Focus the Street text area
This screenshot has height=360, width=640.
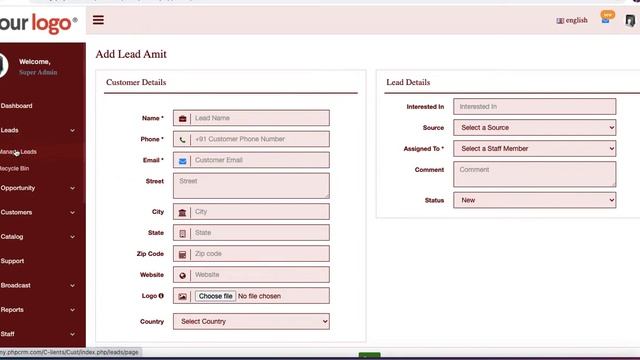point(251,186)
